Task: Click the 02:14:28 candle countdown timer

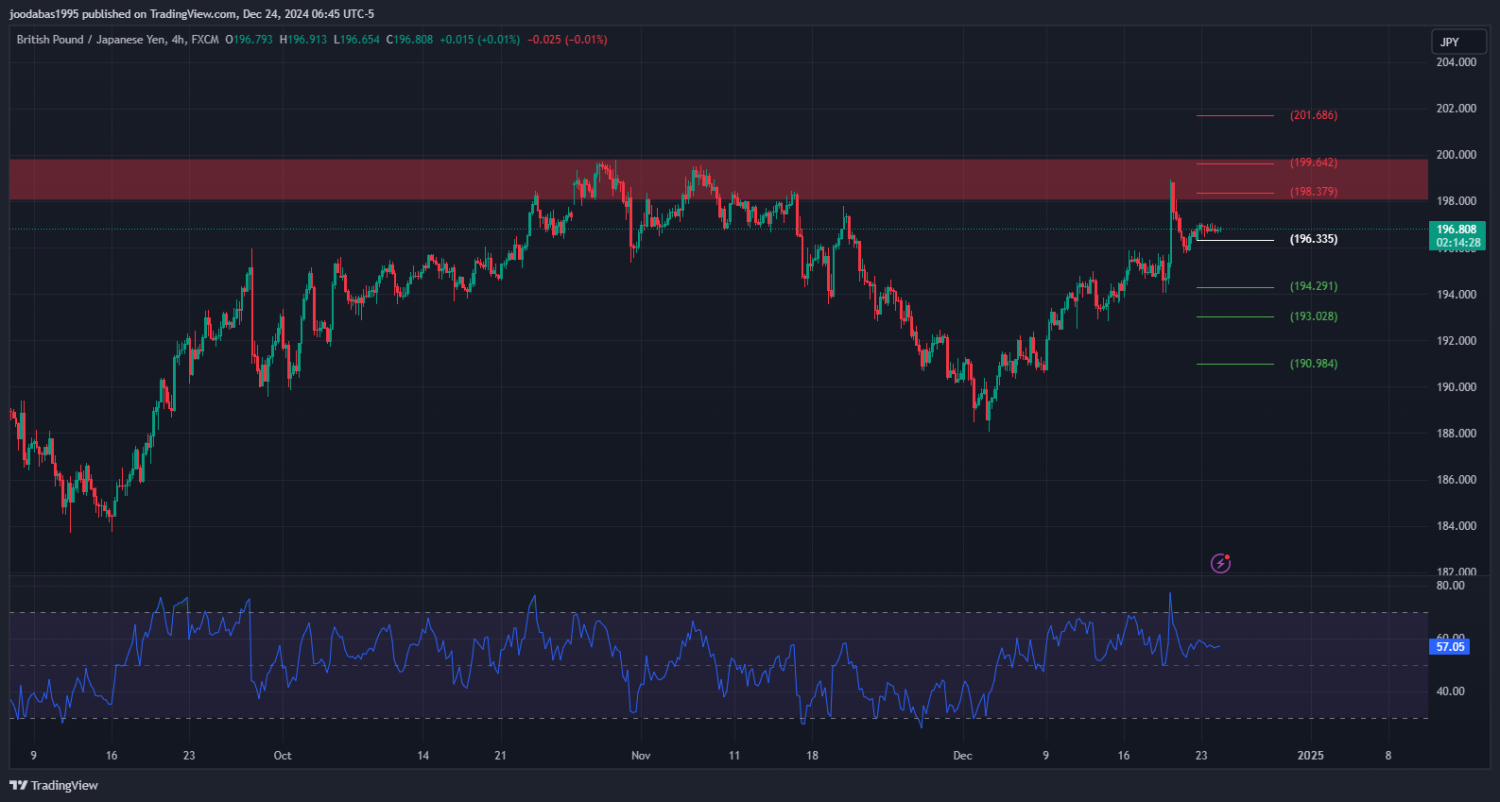Action: 1459,242
